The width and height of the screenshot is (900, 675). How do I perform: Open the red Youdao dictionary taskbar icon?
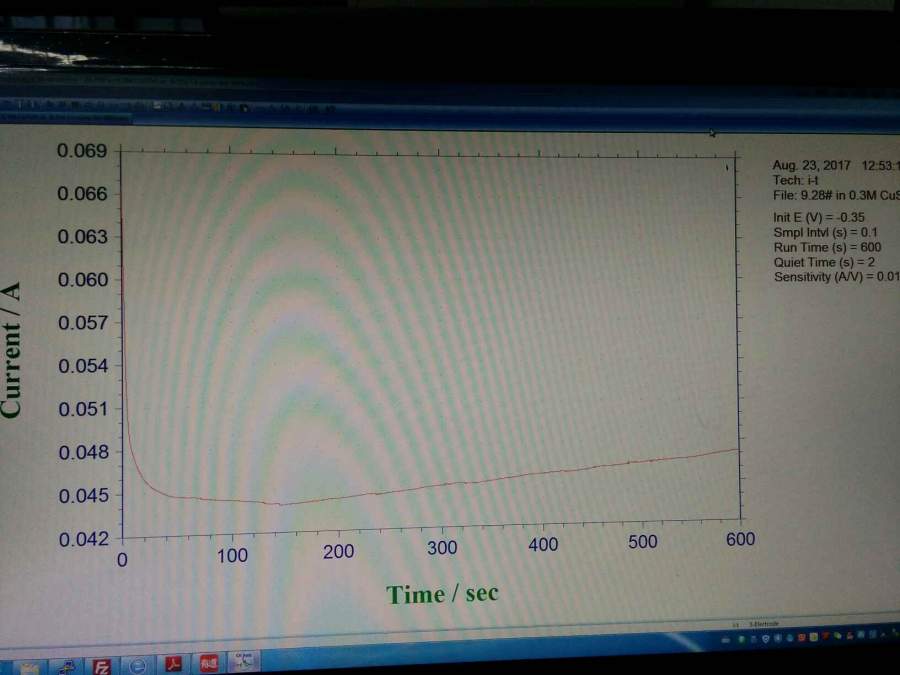point(208,664)
